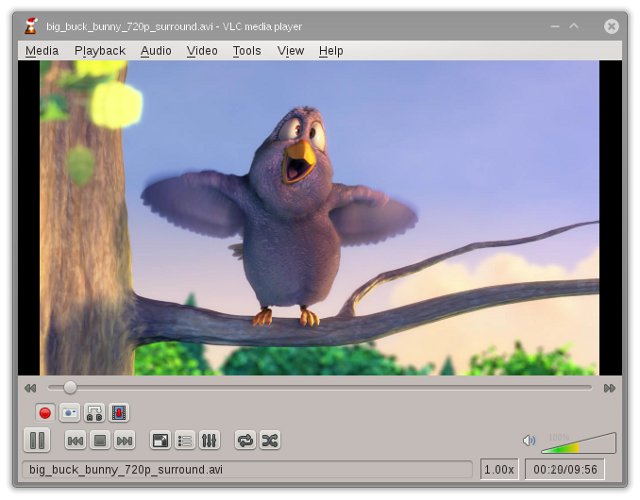Click the red Record button

[x=45, y=412]
